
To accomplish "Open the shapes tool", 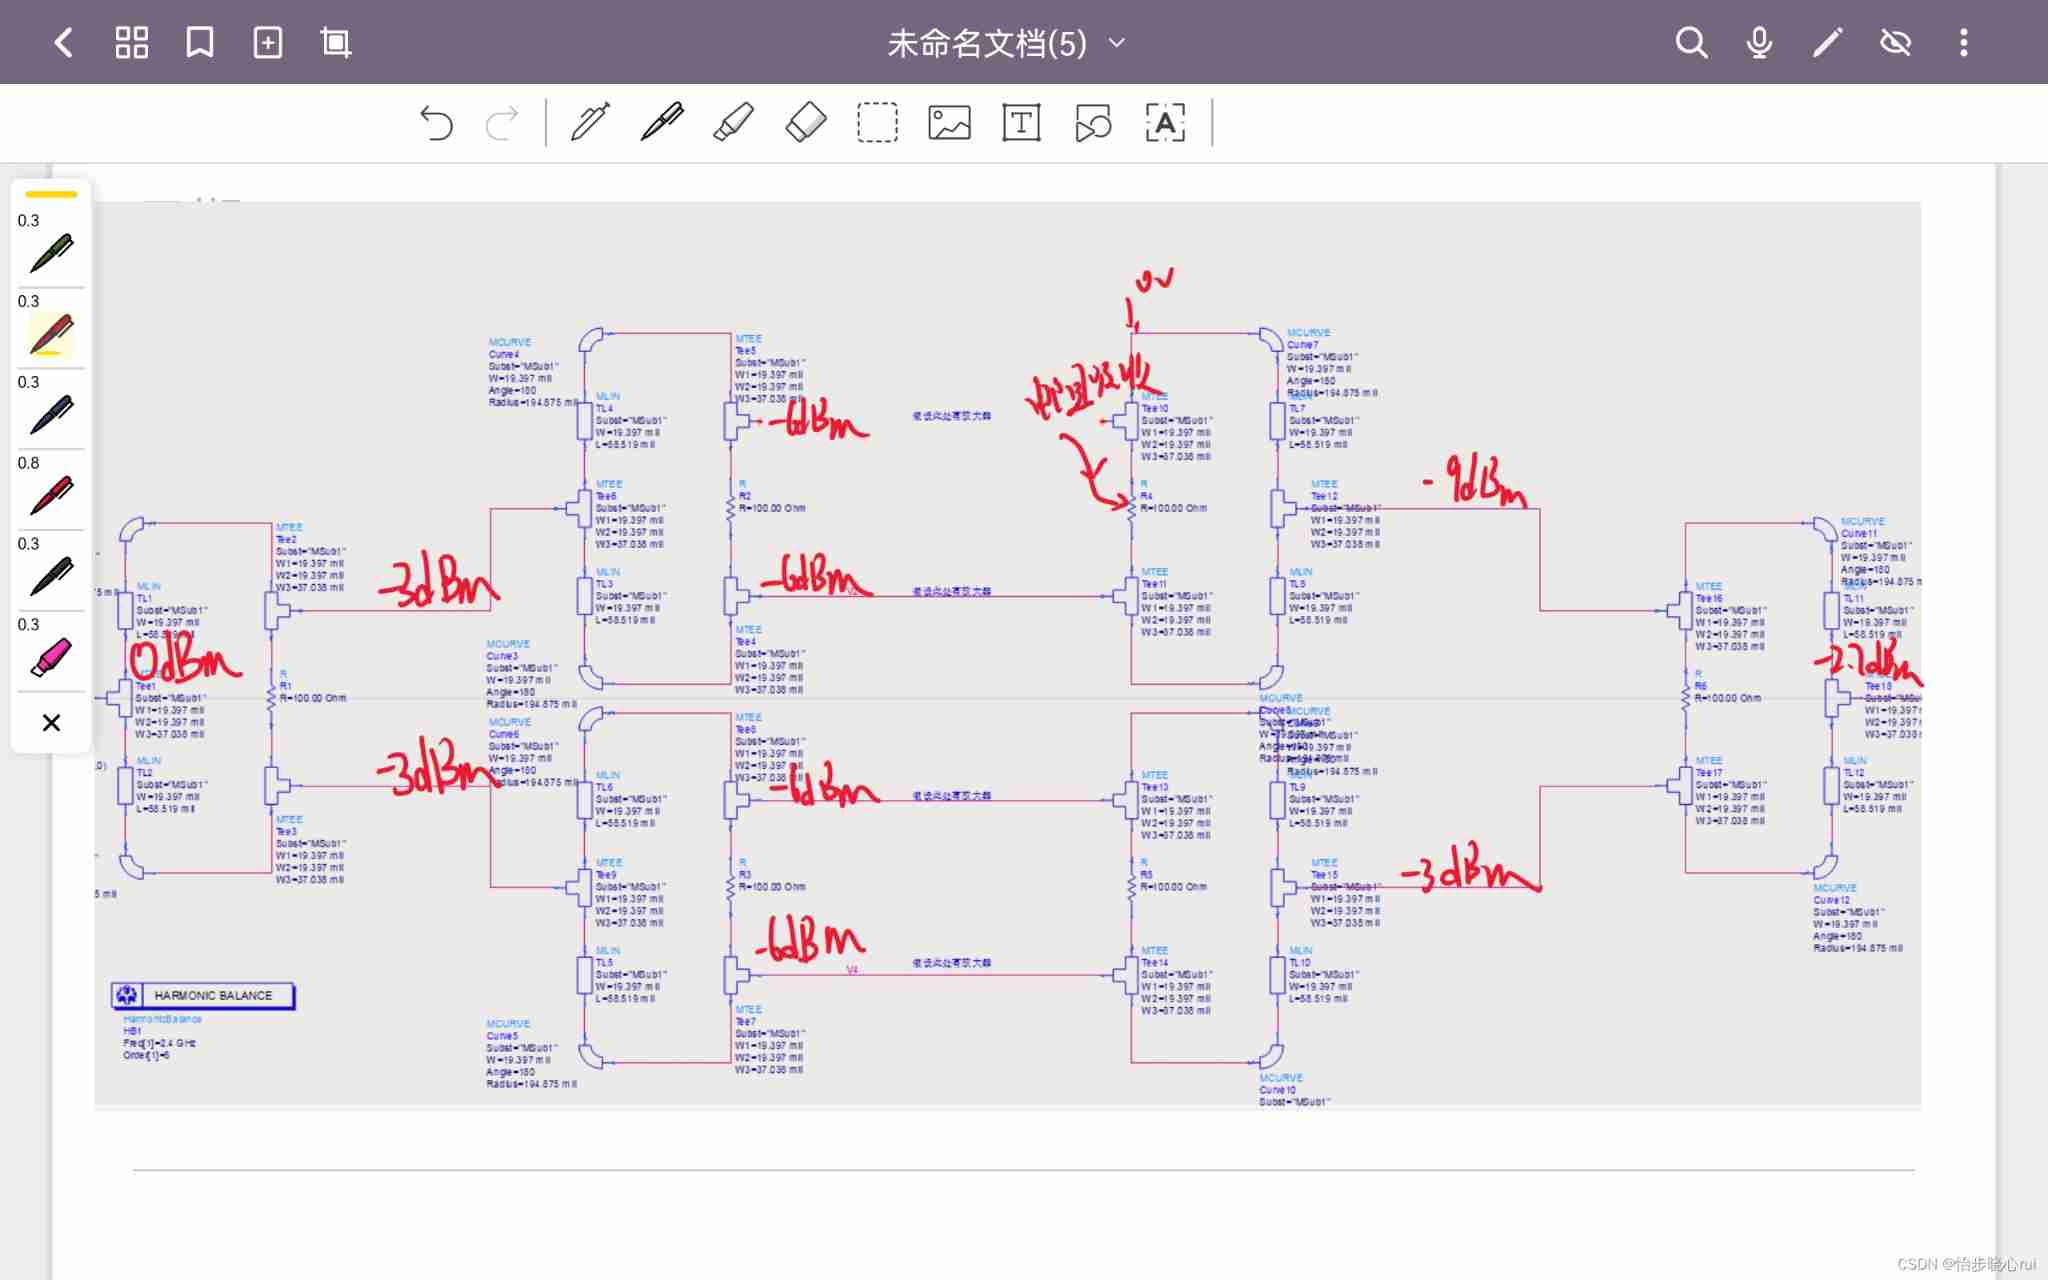I will [1093, 124].
